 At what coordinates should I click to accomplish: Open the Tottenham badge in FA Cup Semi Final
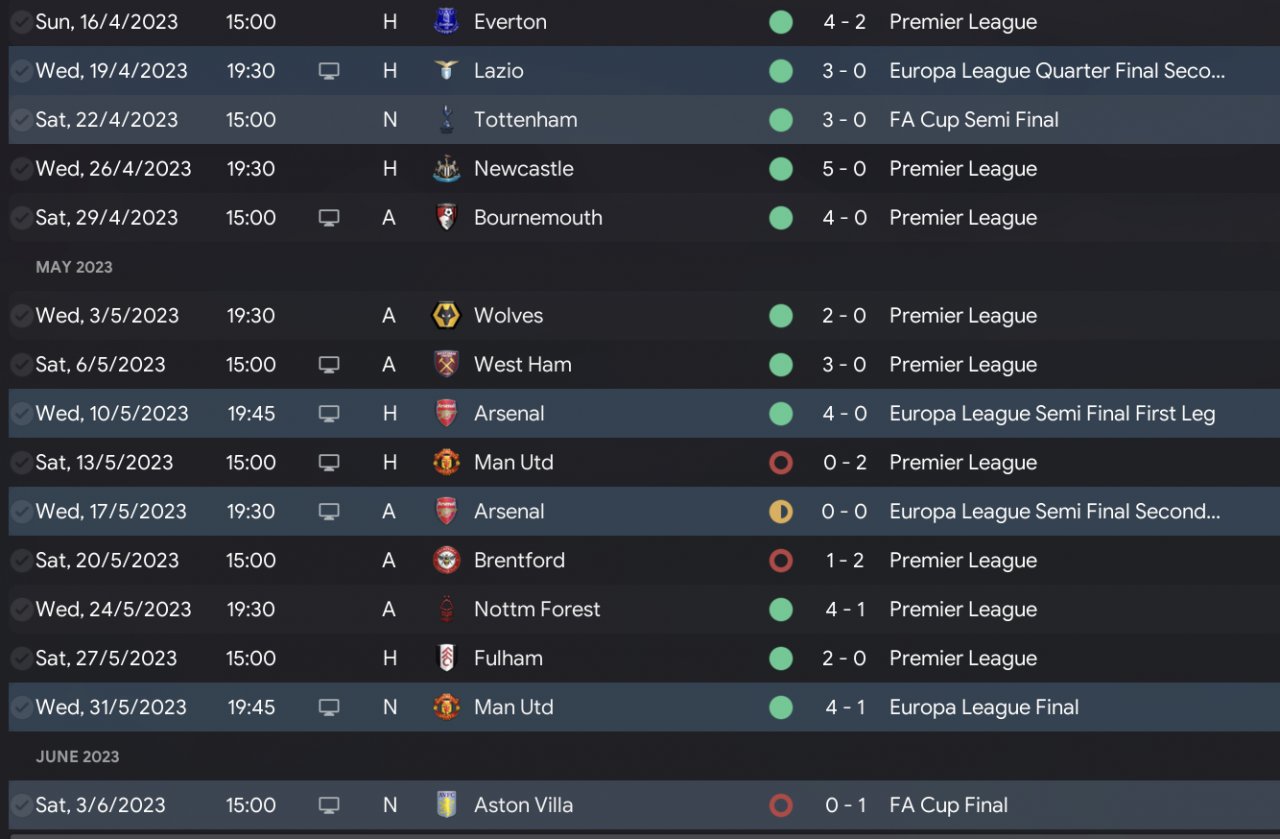point(446,119)
